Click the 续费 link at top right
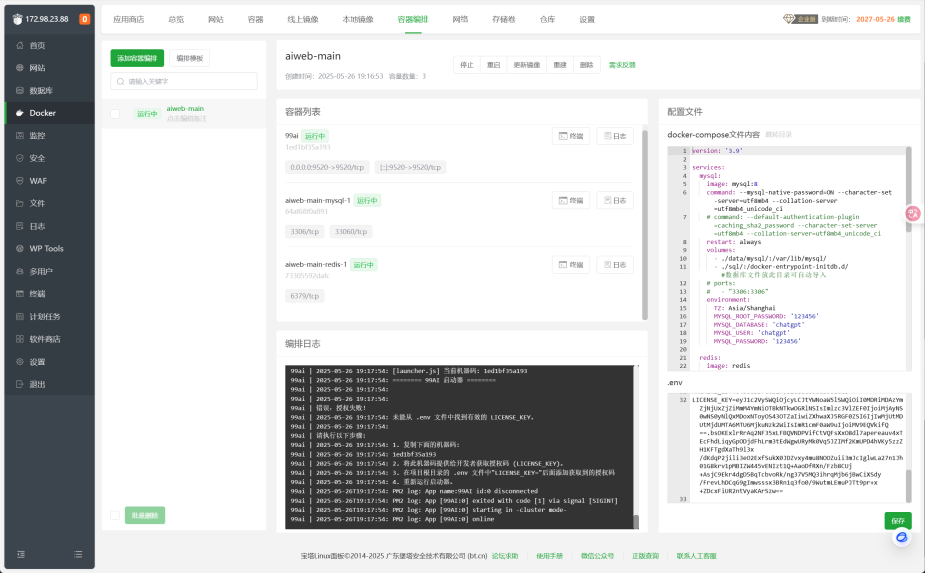This screenshot has height=573, width=925. coord(904,19)
